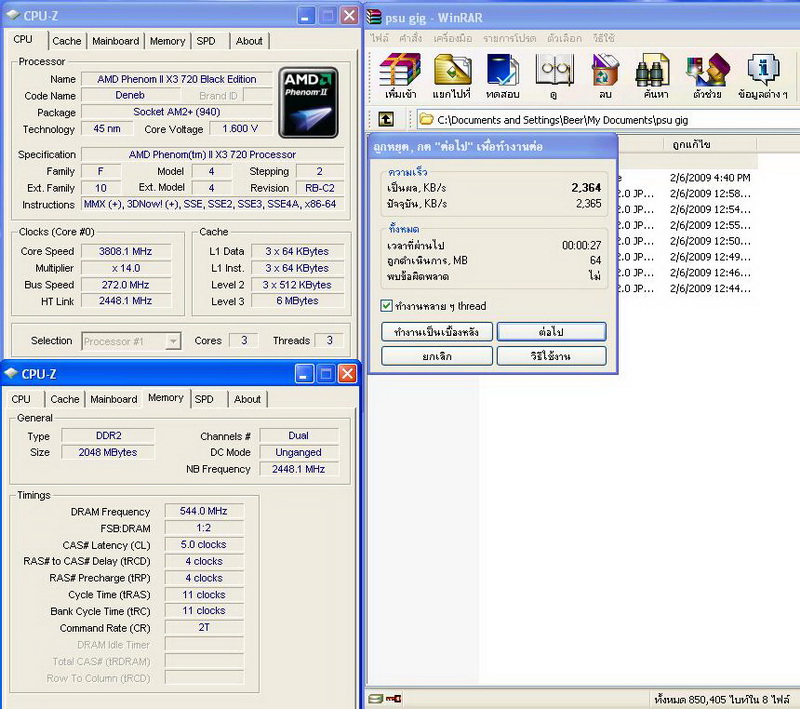Open the คำสั่ง (Commands) menu in WinRAR
Viewport: 800px width, 709px height.
pyautogui.click(x=411, y=38)
